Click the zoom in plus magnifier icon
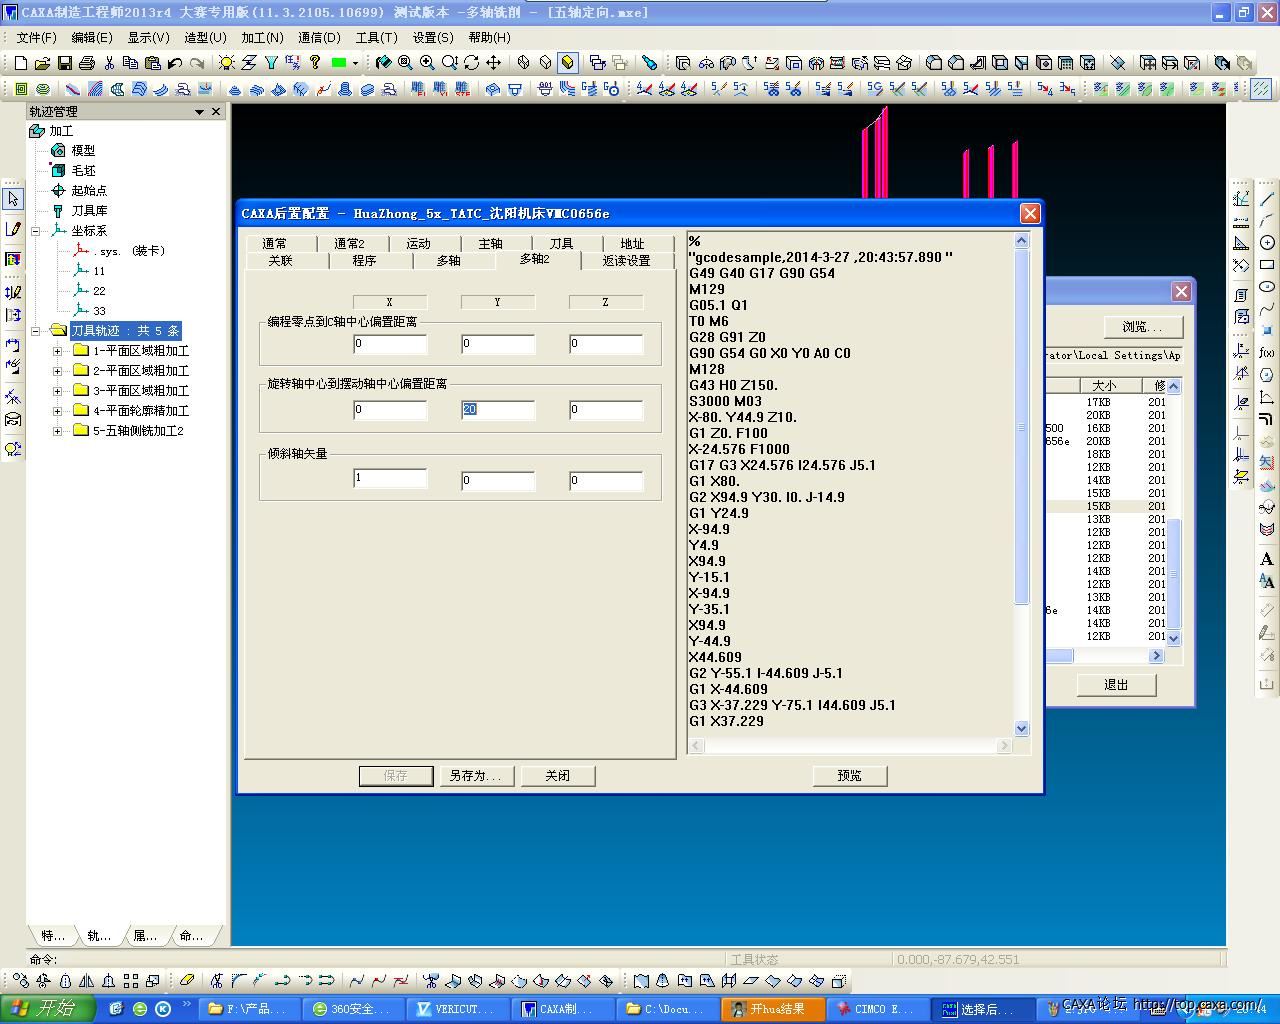1280x1024 pixels. (x=427, y=62)
